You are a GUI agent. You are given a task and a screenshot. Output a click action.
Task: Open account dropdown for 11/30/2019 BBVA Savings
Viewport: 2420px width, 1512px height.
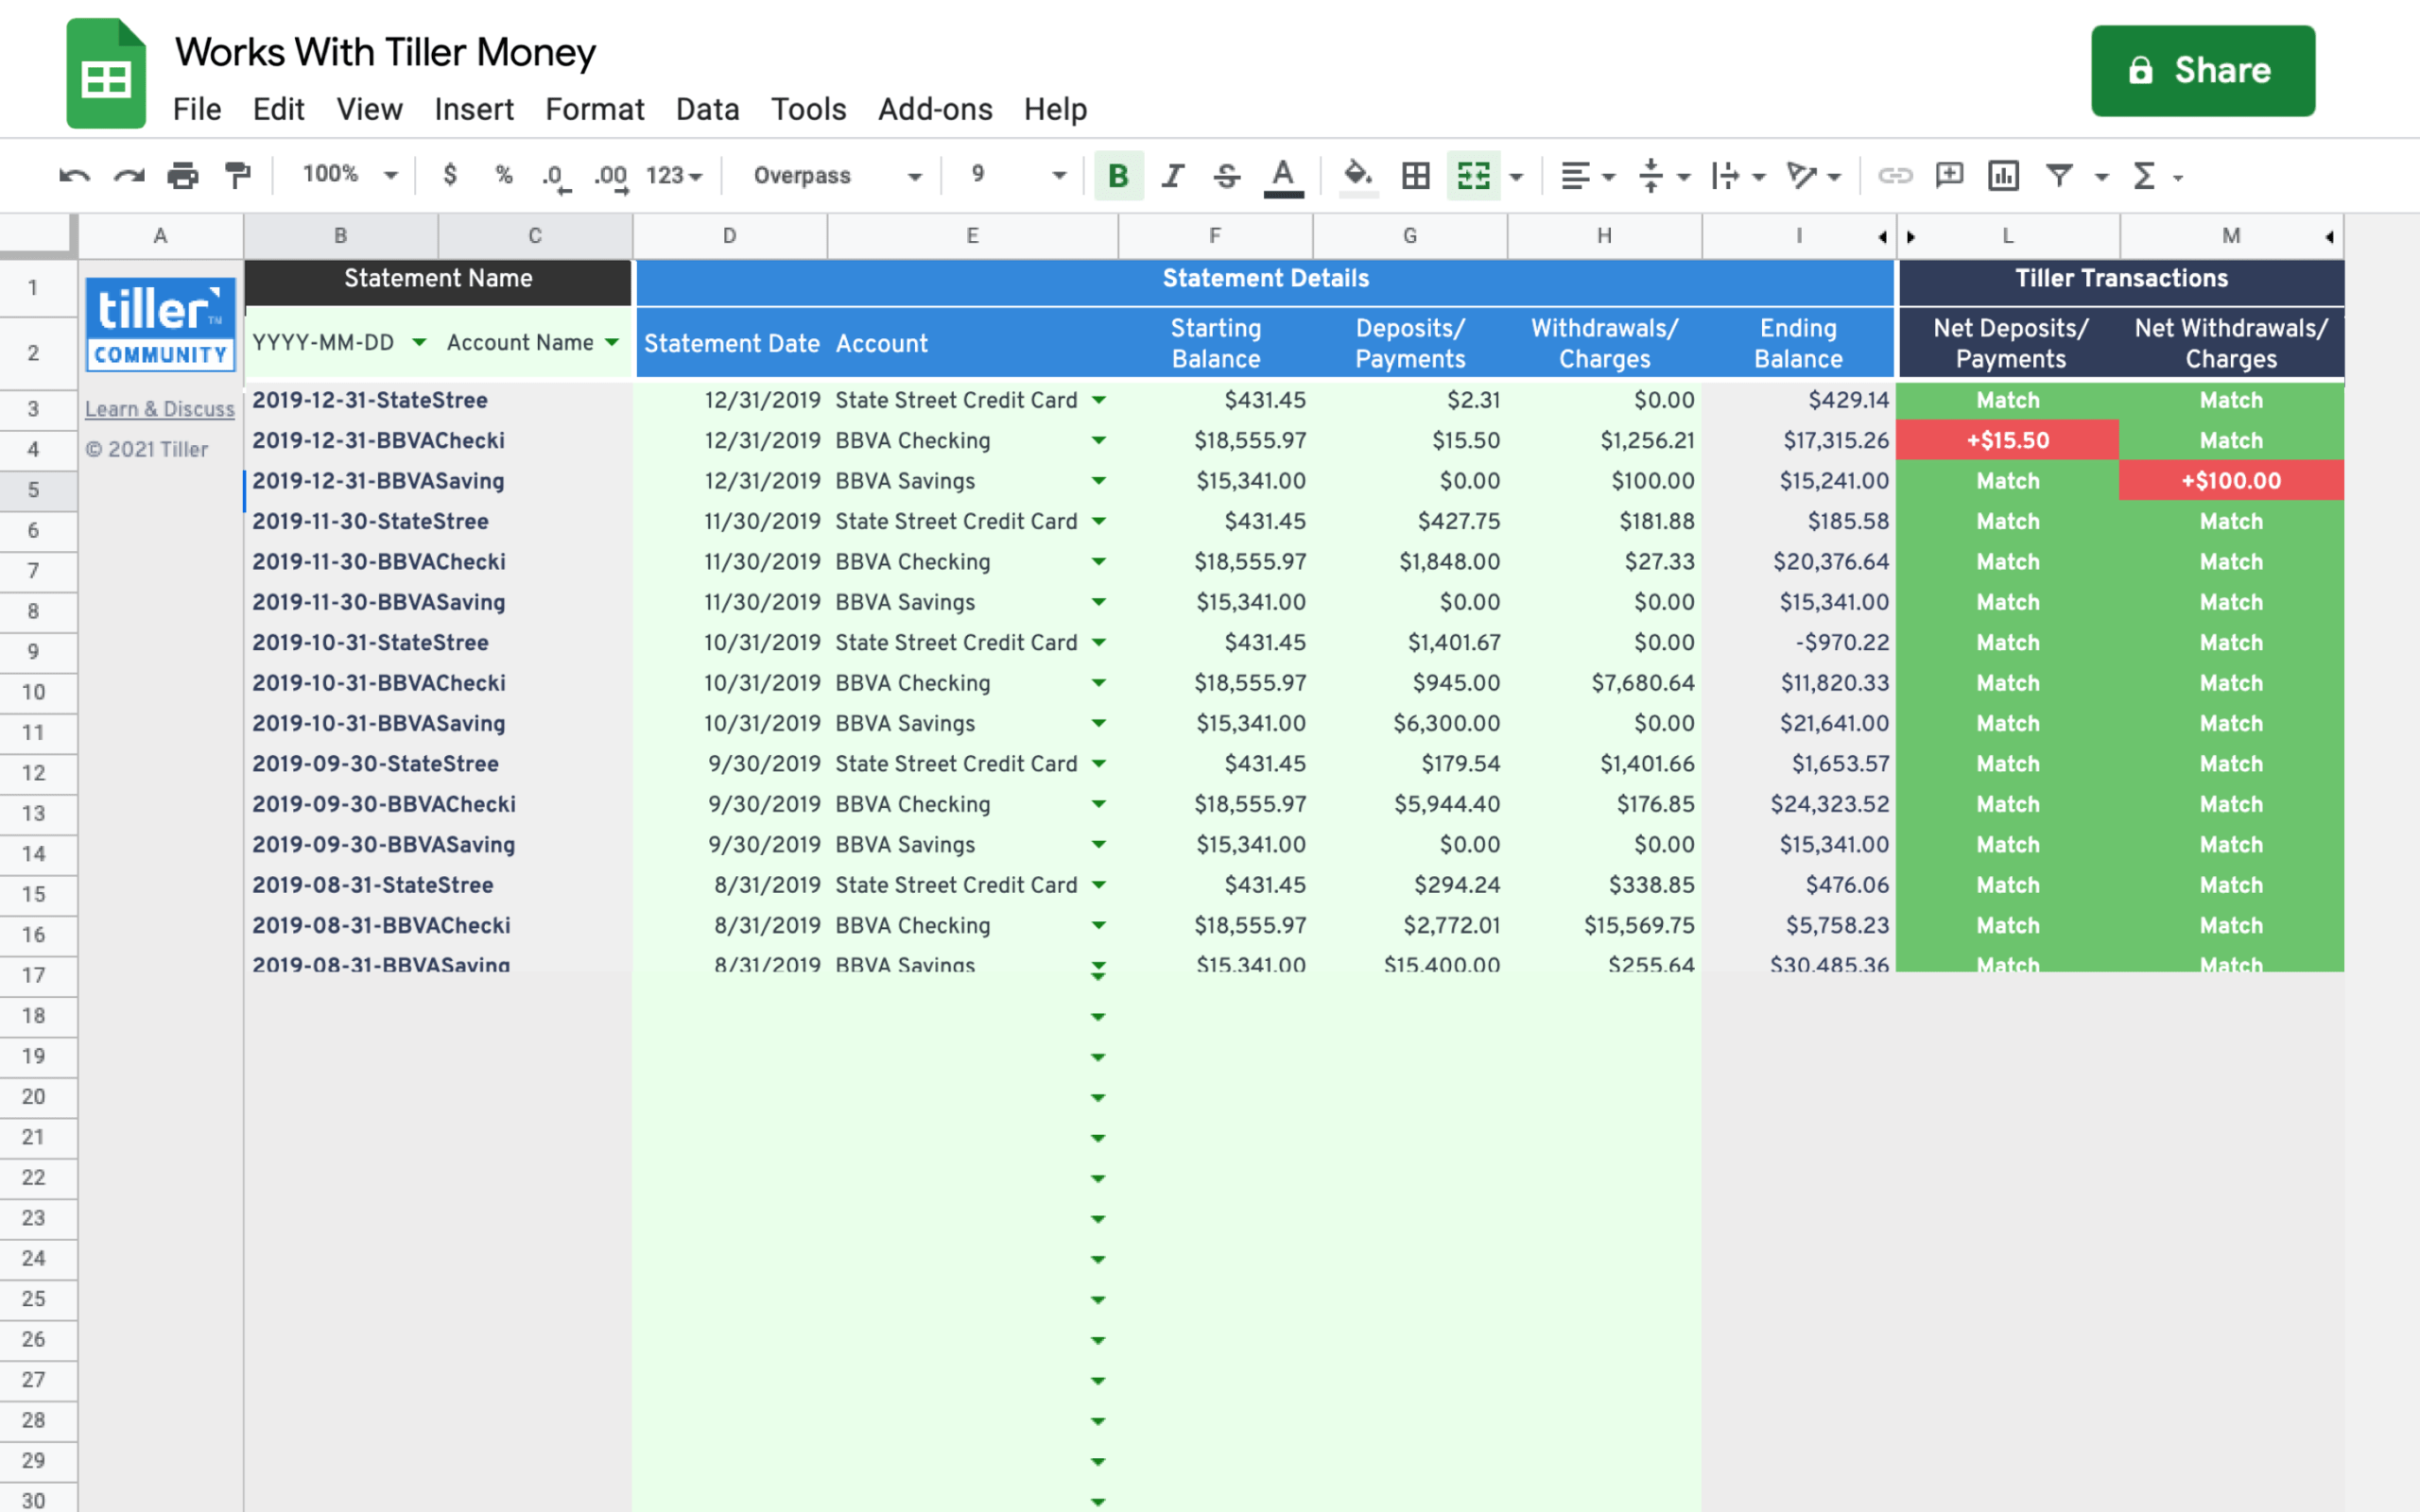tap(1099, 602)
